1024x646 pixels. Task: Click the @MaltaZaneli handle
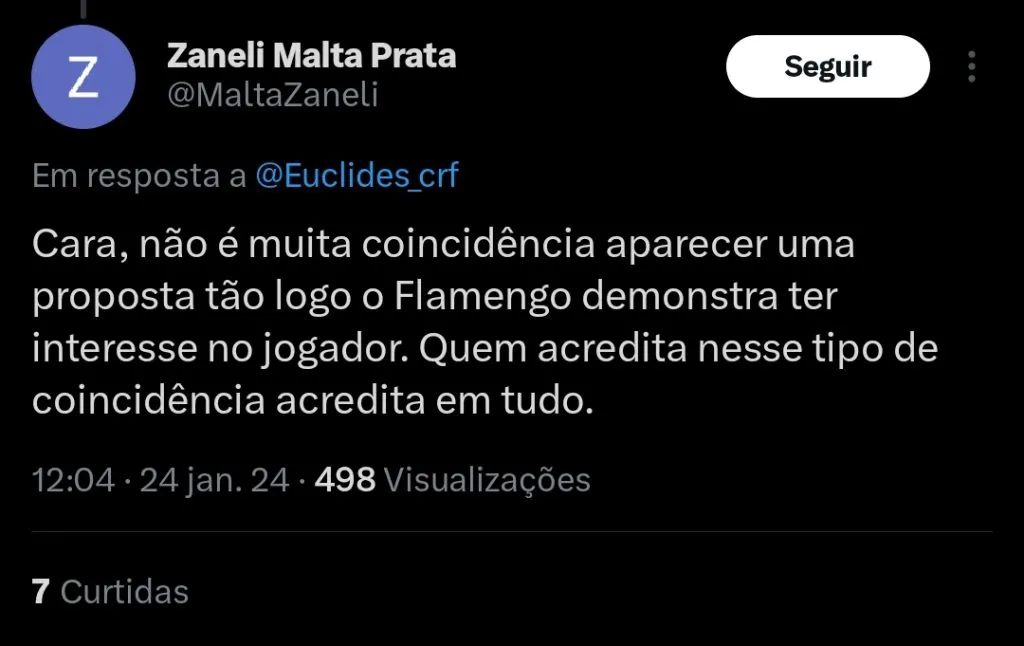(x=272, y=95)
